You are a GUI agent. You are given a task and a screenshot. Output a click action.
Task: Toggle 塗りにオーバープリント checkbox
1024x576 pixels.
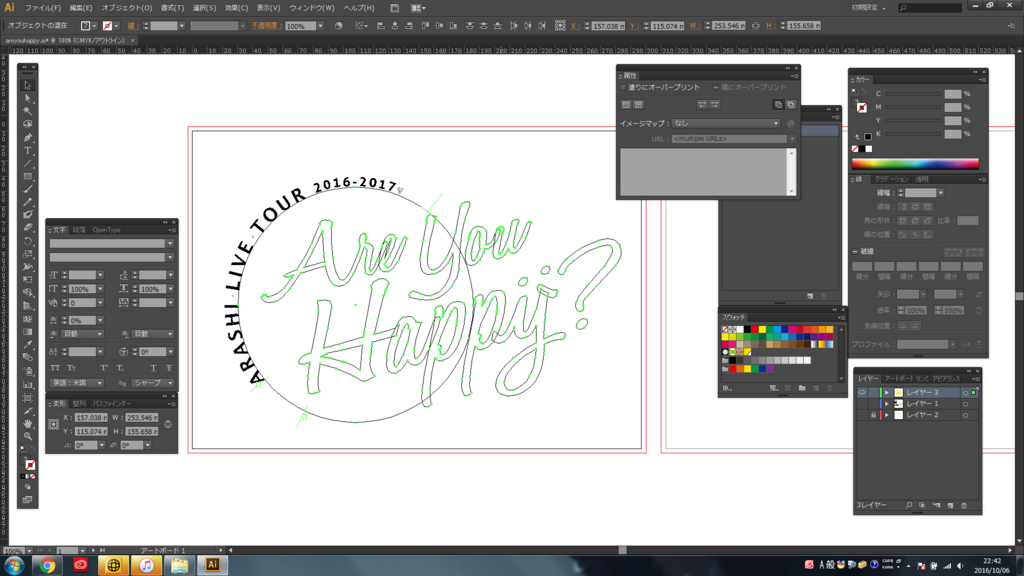[x=623, y=88]
